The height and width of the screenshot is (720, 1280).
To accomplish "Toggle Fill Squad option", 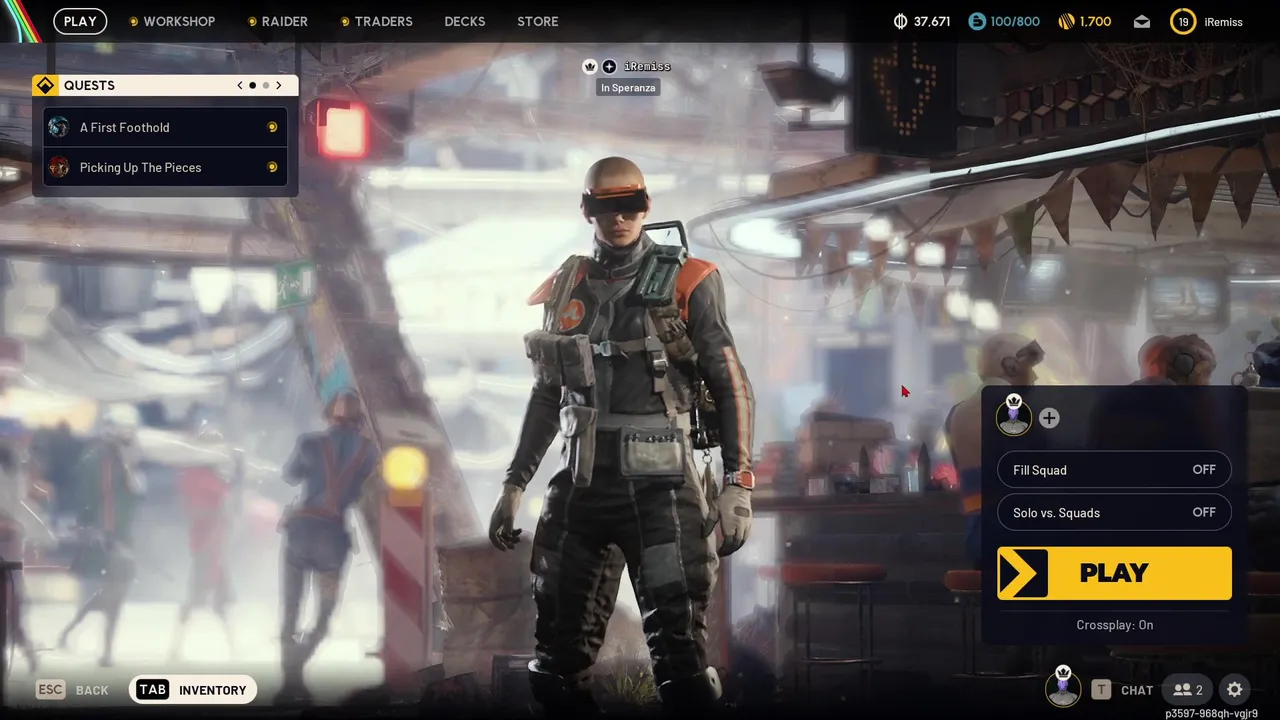I will (x=1114, y=470).
